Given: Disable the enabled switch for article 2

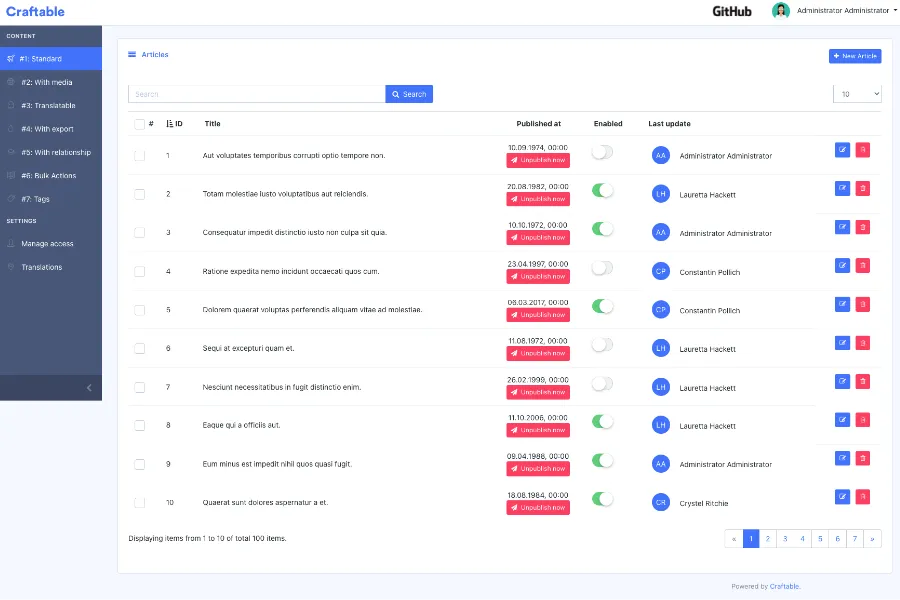Looking at the screenshot, I should [x=602, y=190].
